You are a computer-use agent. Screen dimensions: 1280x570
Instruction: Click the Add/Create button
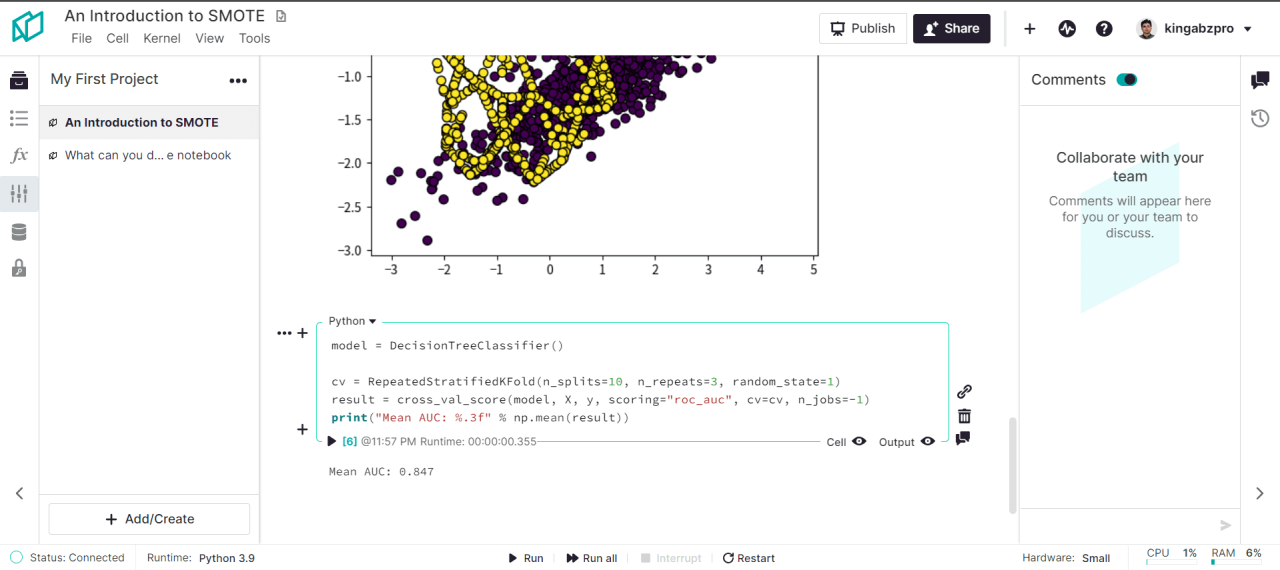pos(149,519)
